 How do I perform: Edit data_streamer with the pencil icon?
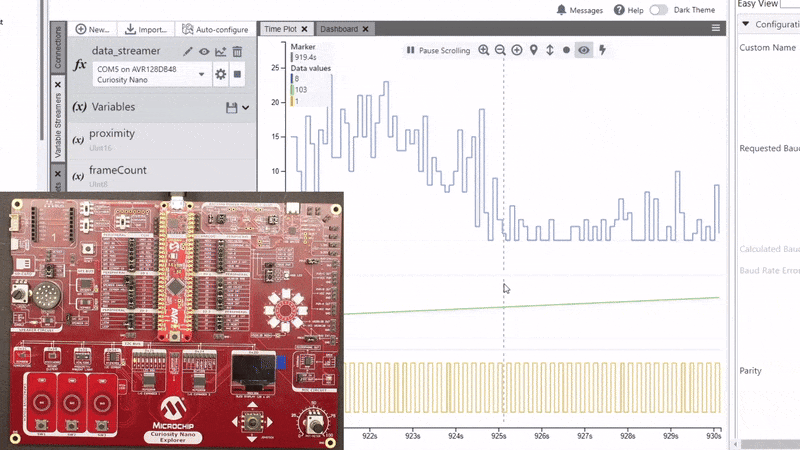pos(187,51)
